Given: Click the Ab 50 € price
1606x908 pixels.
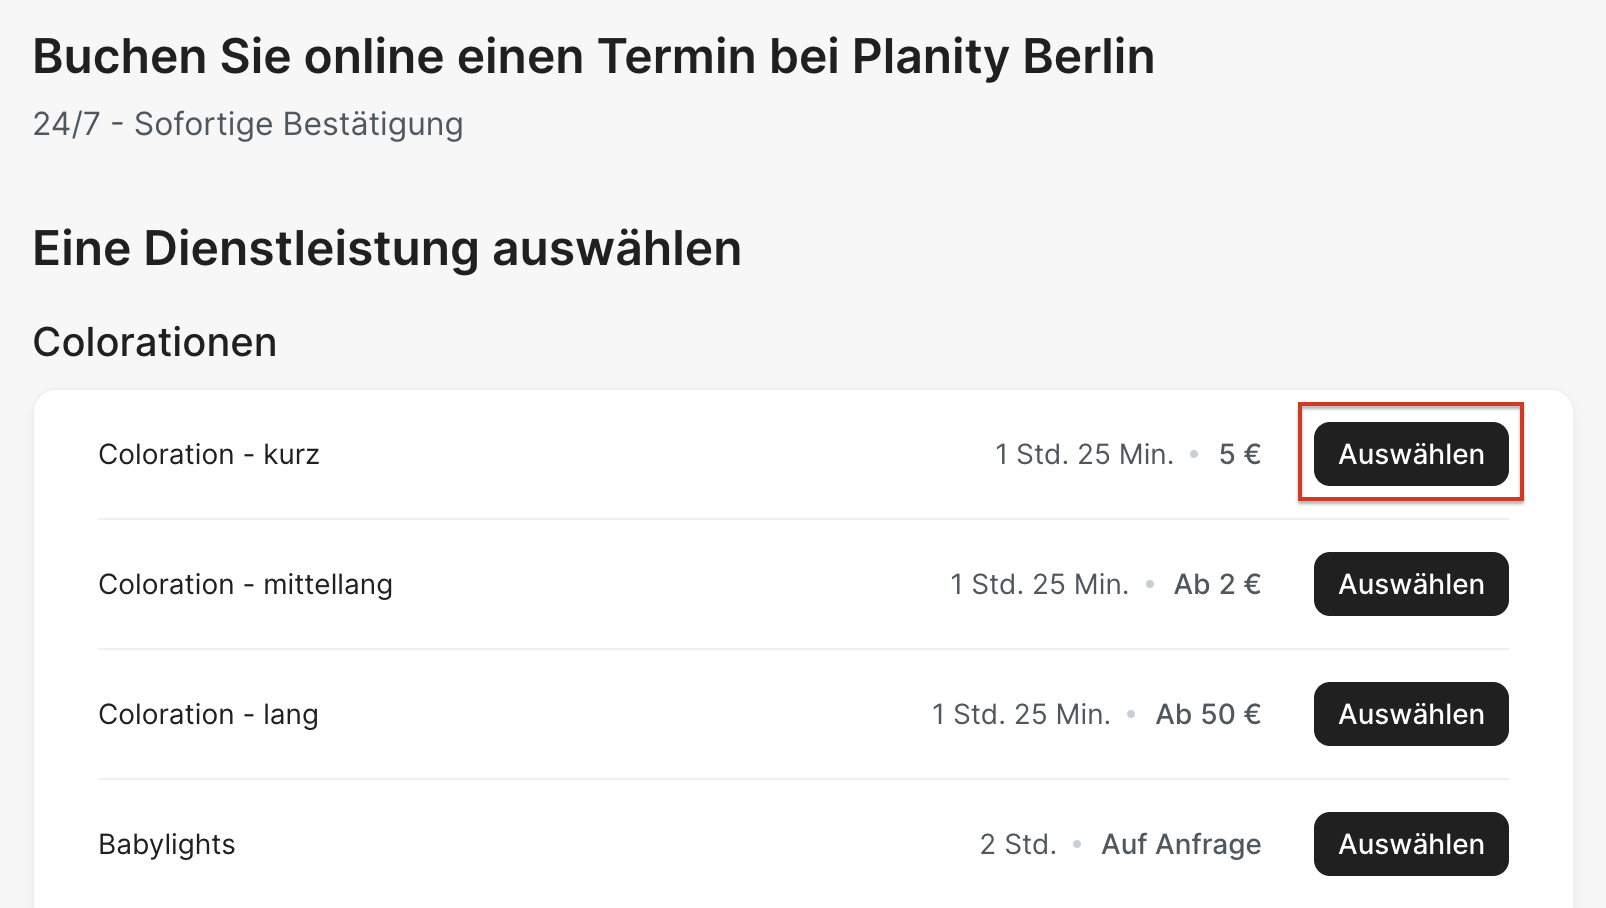Looking at the screenshot, I should tap(1208, 714).
